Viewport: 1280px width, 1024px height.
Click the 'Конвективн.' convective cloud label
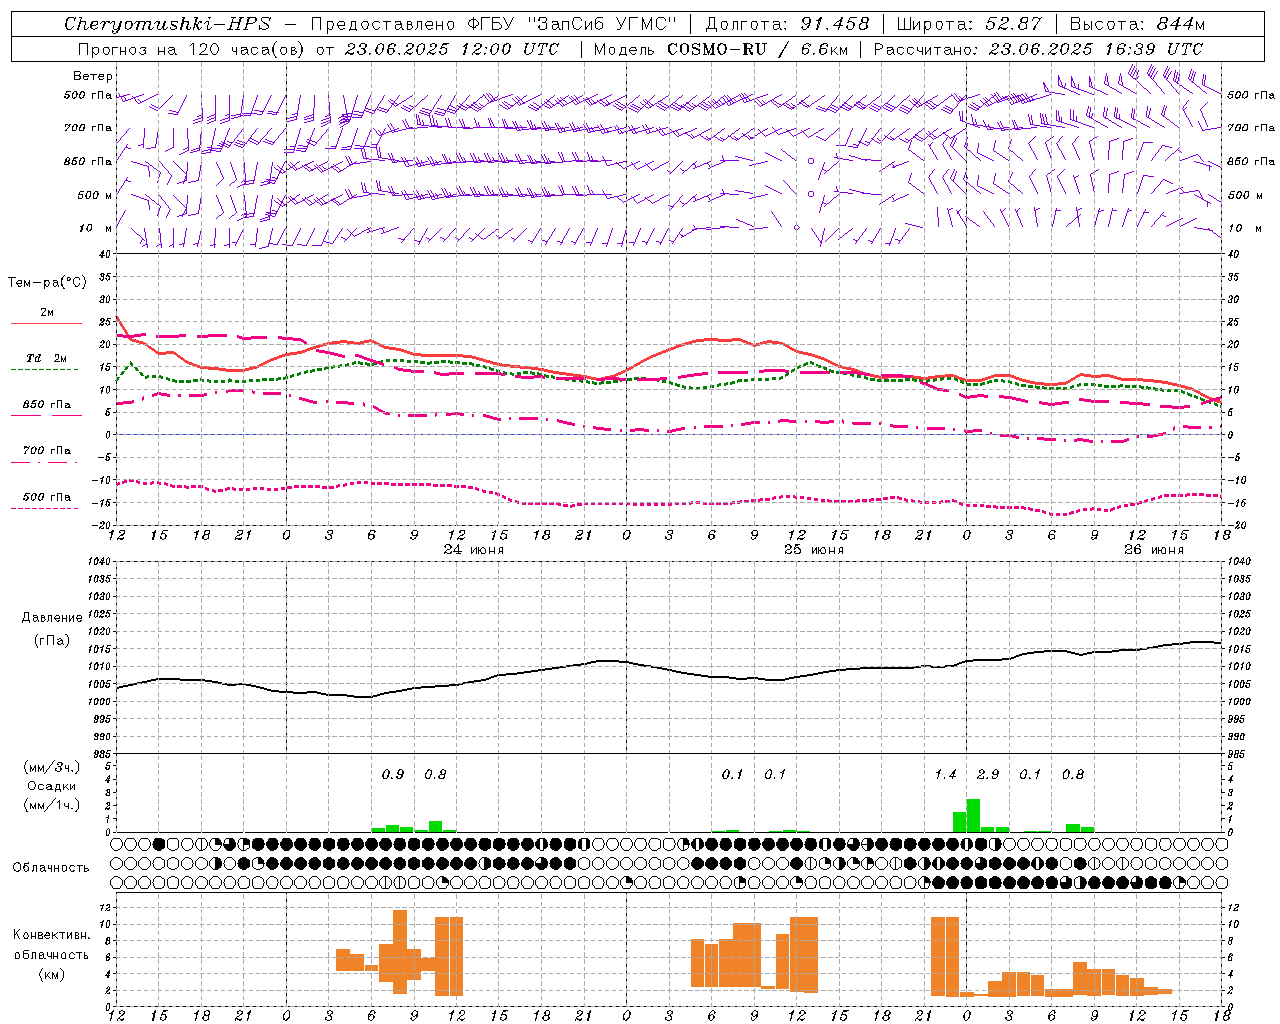point(51,935)
